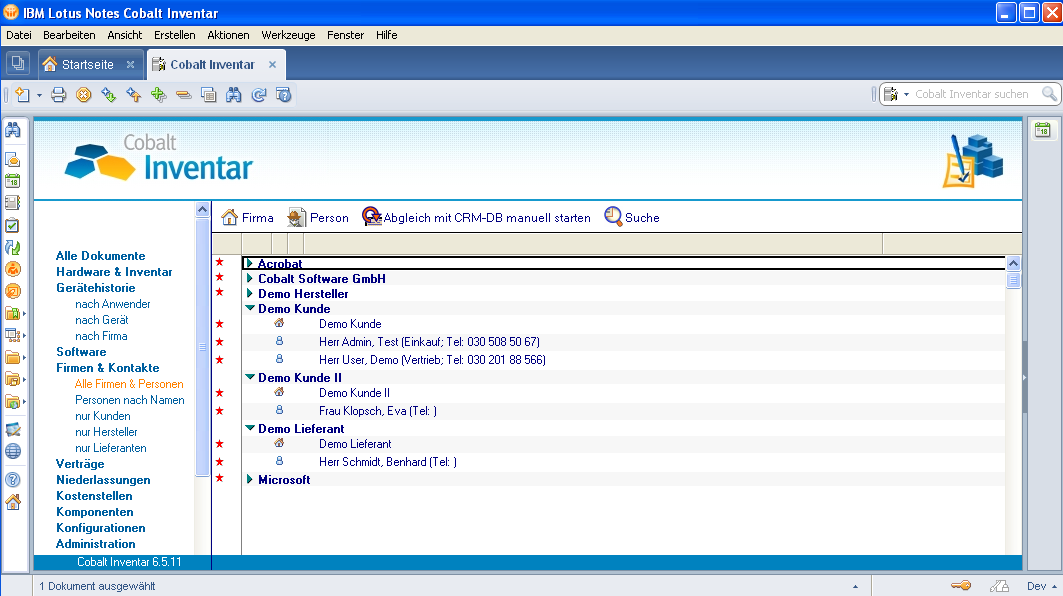
Task: Click the Navigate Previous (up arrow) icon
Action: [x=134, y=95]
